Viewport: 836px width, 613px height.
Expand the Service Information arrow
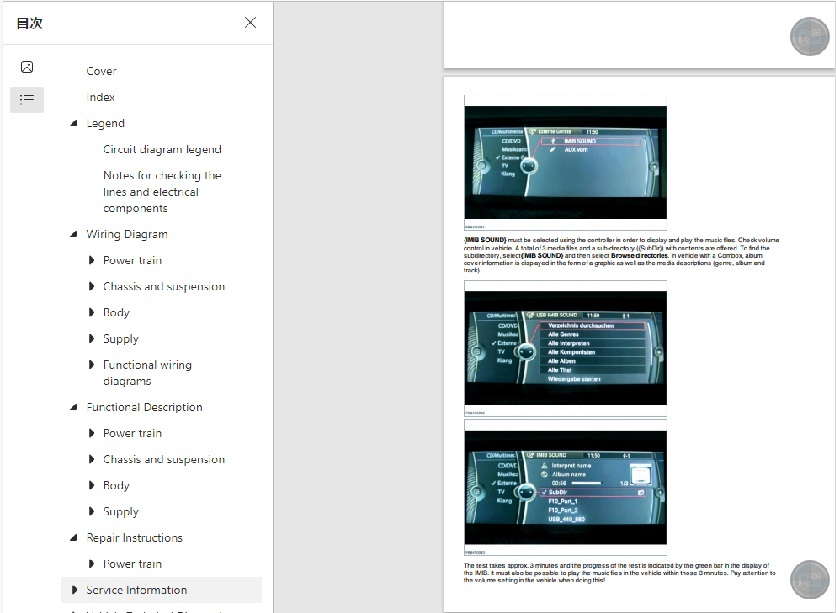pyautogui.click(x=74, y=590)
